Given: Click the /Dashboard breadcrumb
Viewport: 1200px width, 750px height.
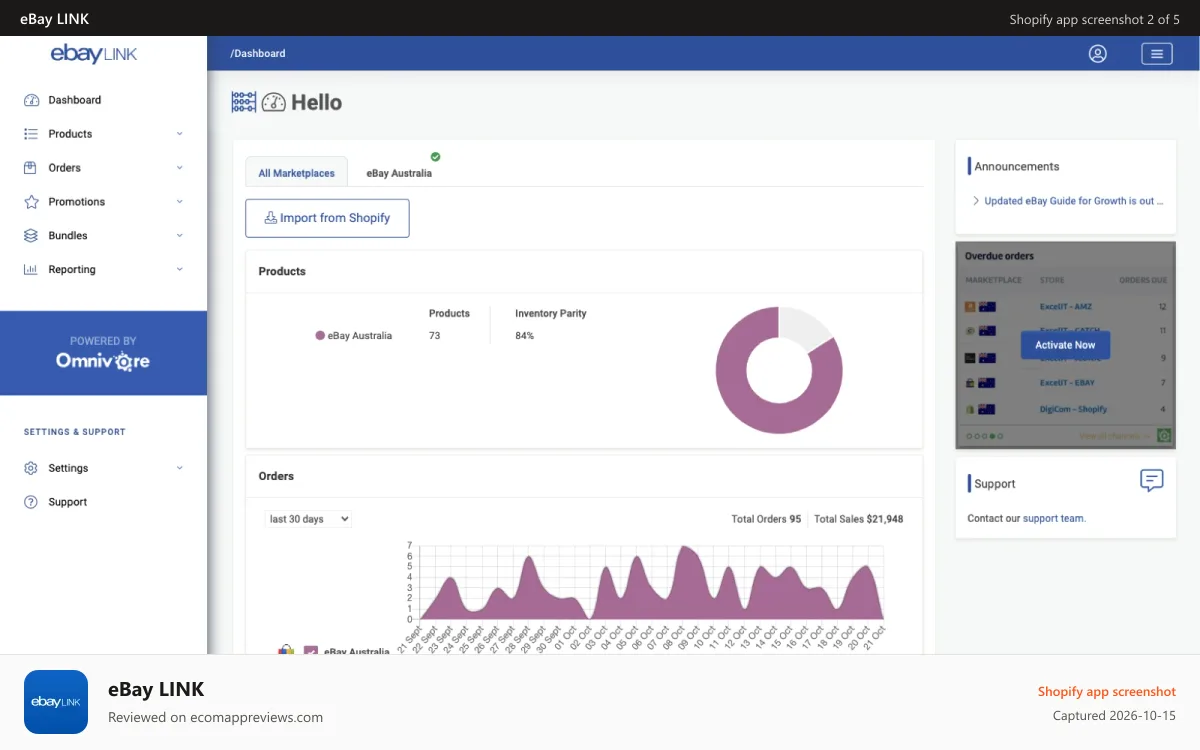Looking at the screenshot, I should pyautogui.click(x=258, y=54).
